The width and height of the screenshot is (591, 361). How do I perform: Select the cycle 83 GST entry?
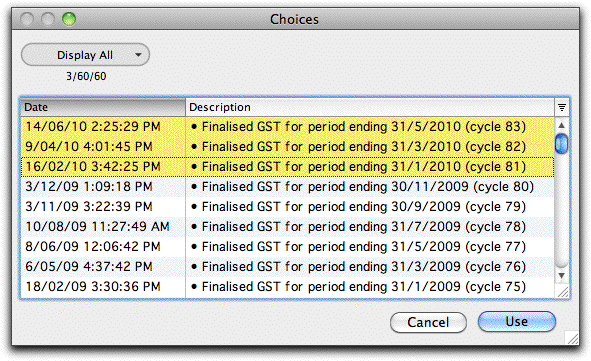(288, 127)
